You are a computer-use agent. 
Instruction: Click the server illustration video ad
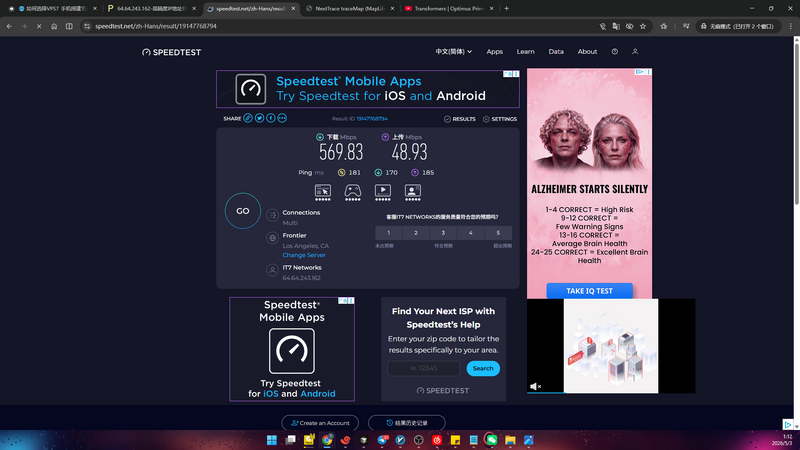611,346
